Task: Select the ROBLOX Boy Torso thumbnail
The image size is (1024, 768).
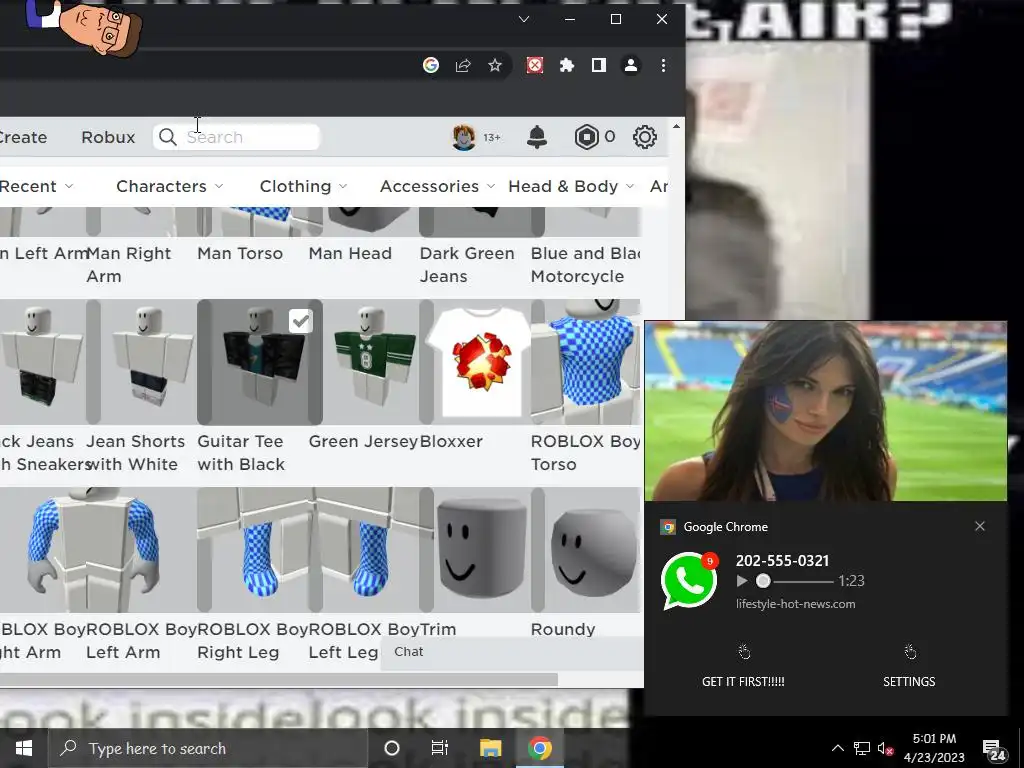Action: click(x=586, y=362)
